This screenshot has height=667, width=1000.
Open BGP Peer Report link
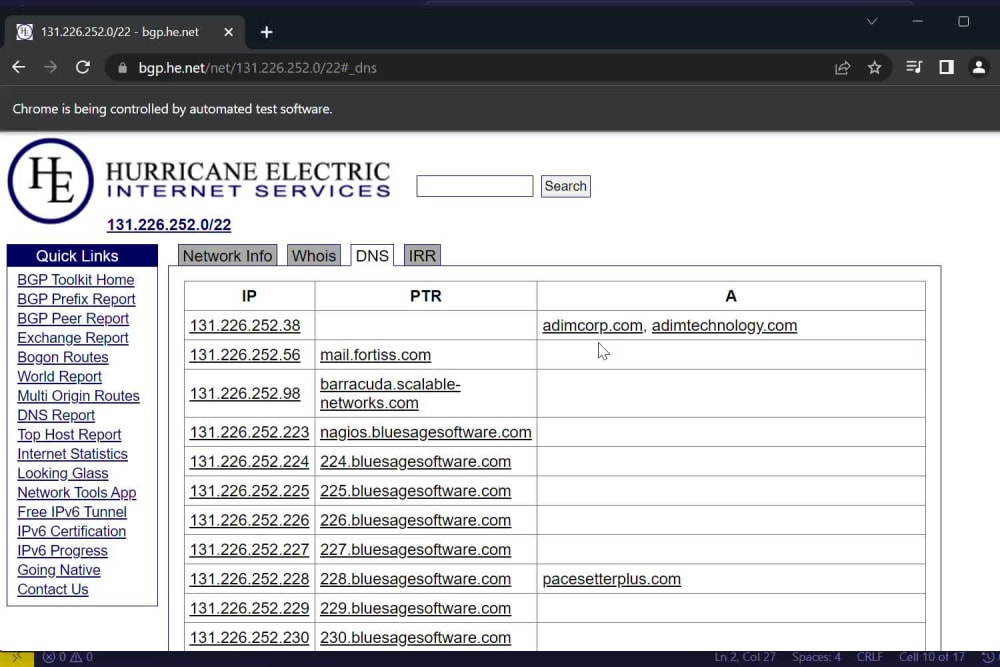73,318
